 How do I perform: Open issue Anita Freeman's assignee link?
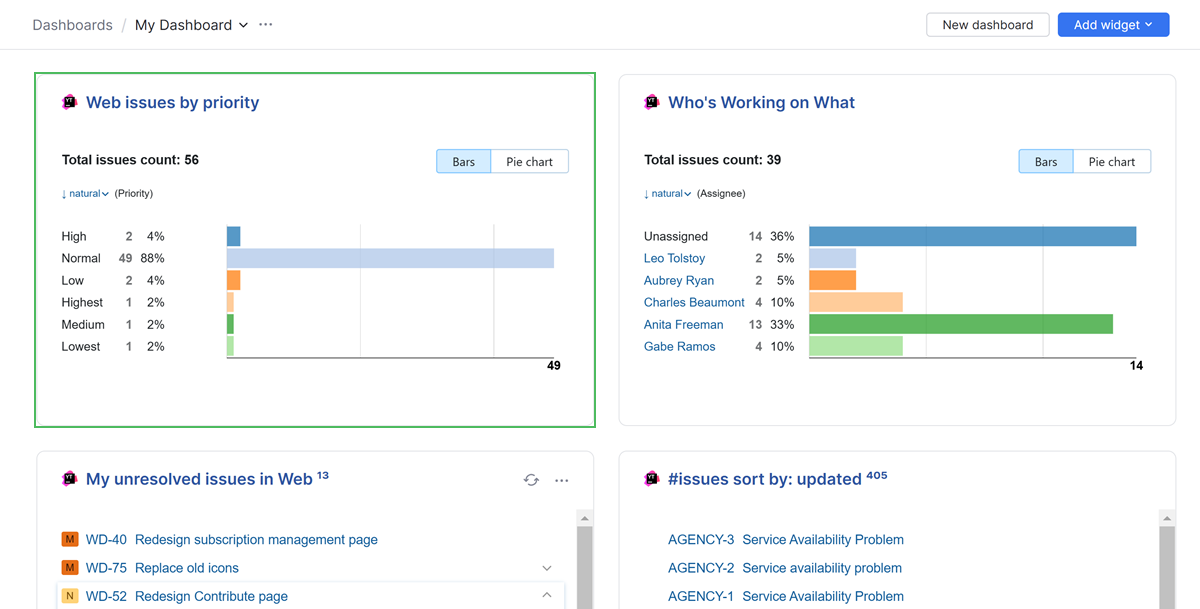pyautogui.click(x=683, y=324)
